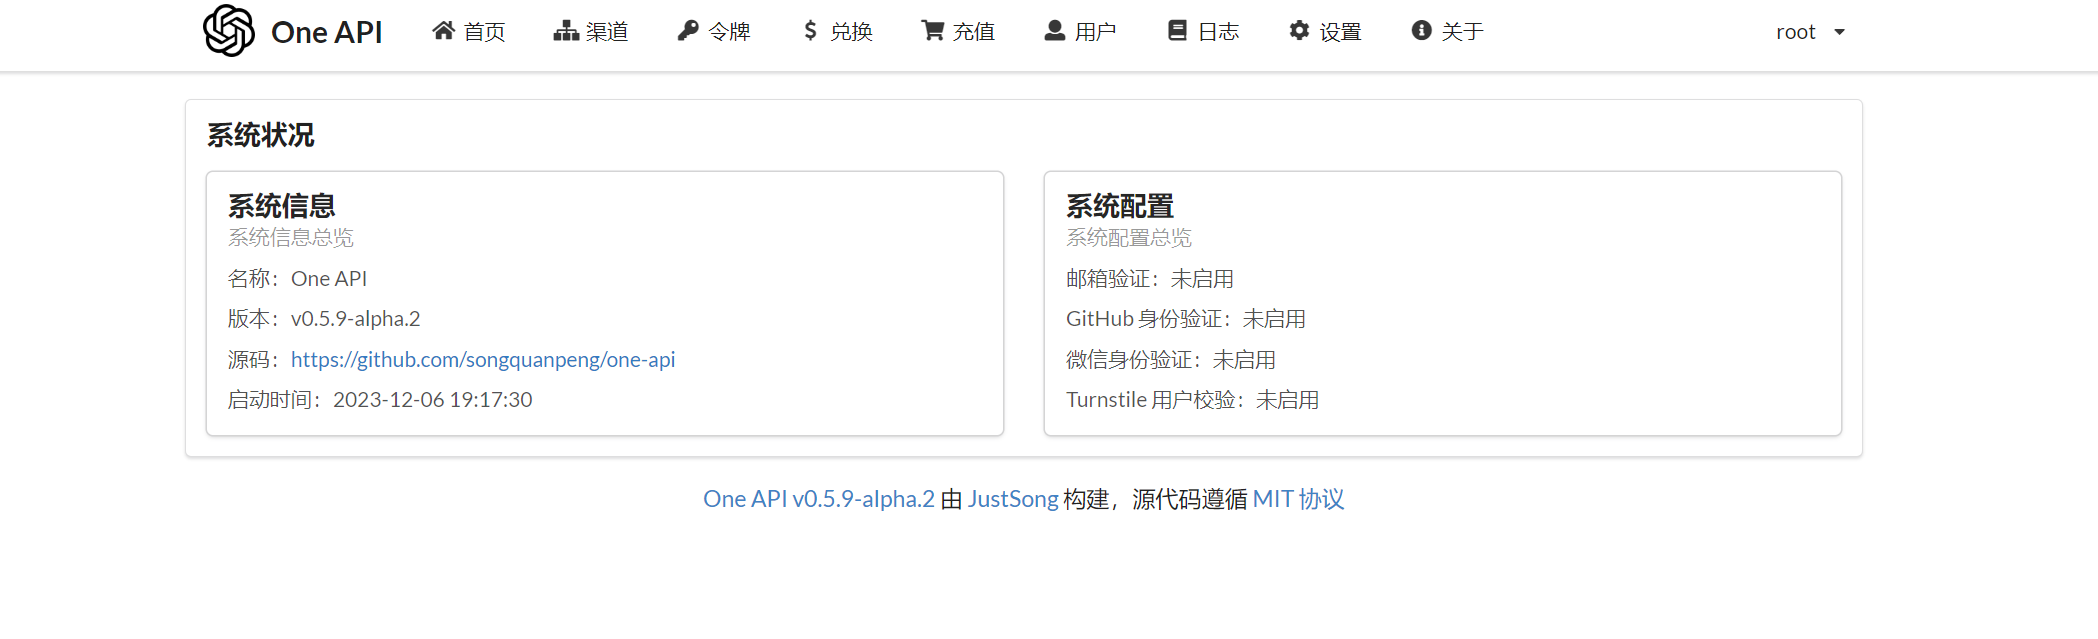Image resolution: width=2098 pixels, height=639 pixels.
Task: Click the dollar icon beside 兑换
Action: pos(810,31)
